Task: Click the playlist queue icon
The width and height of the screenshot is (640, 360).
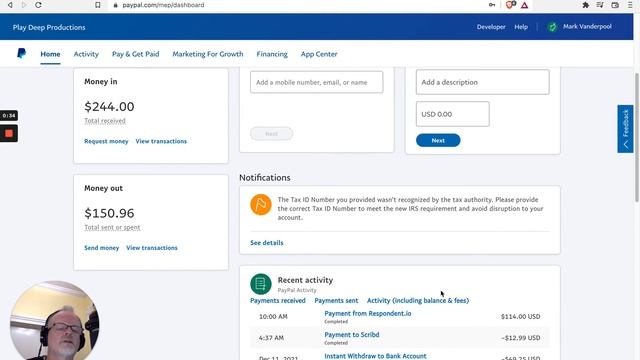Action: [x=600, y=5]
